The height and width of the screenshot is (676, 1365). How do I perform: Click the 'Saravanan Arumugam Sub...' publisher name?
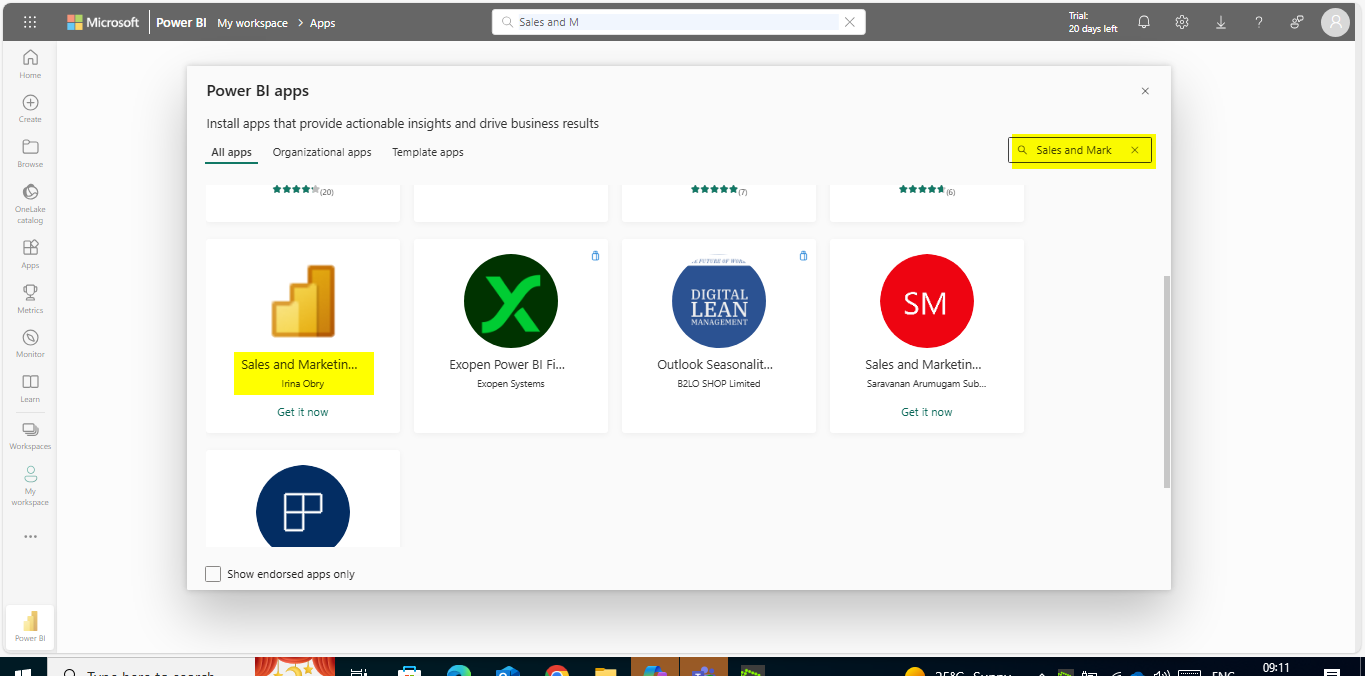tap(927, 384)
